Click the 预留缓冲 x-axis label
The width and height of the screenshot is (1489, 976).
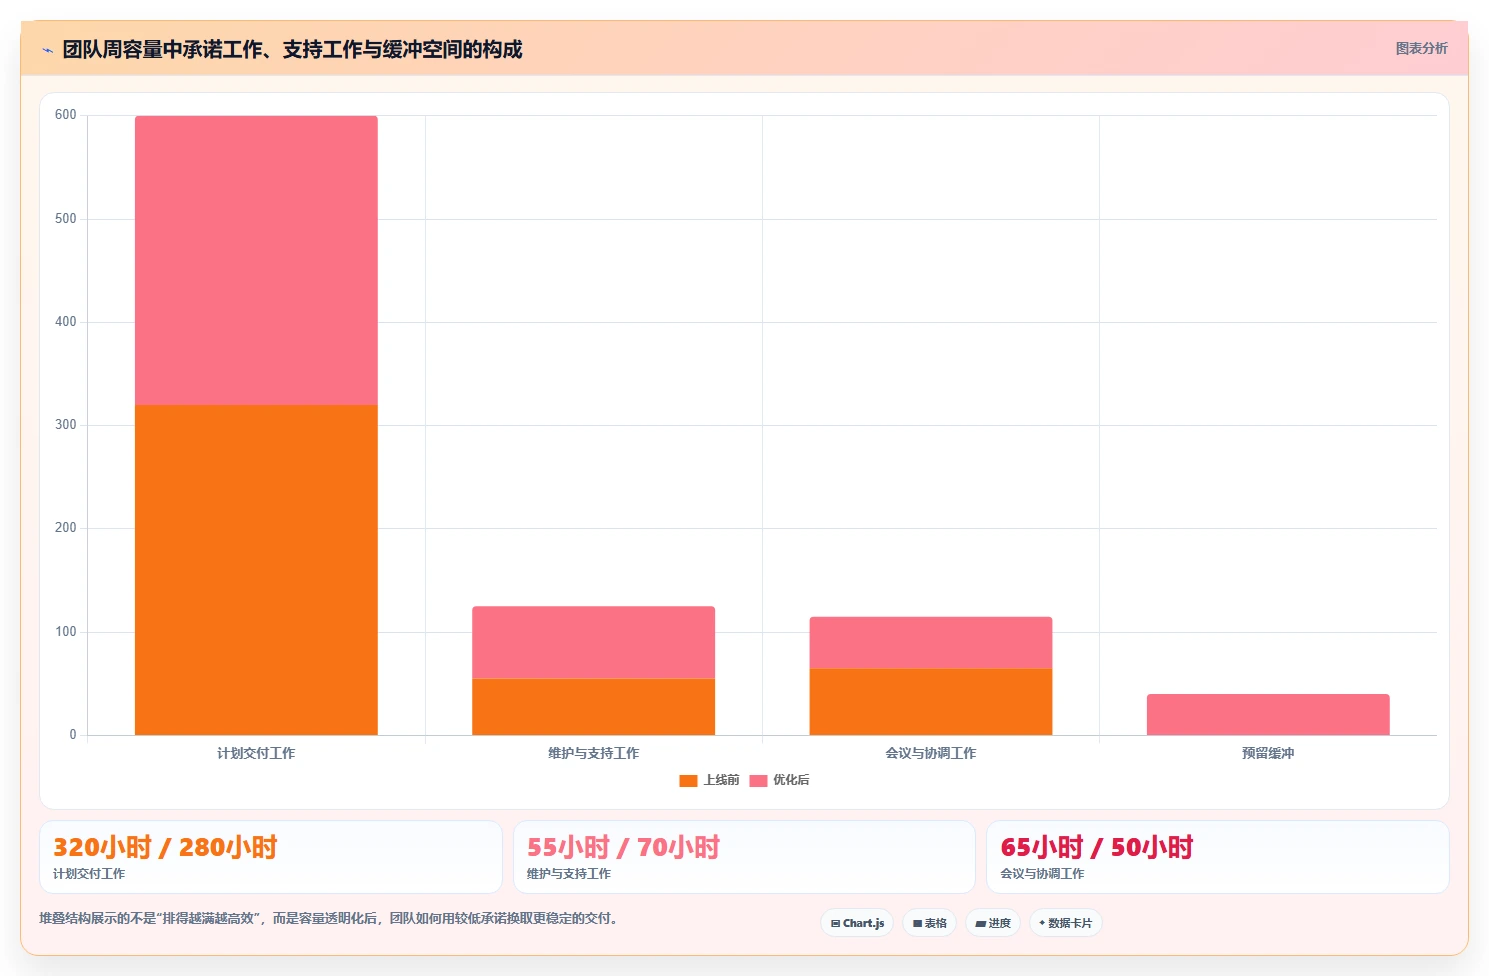(x=1268, y=753)
